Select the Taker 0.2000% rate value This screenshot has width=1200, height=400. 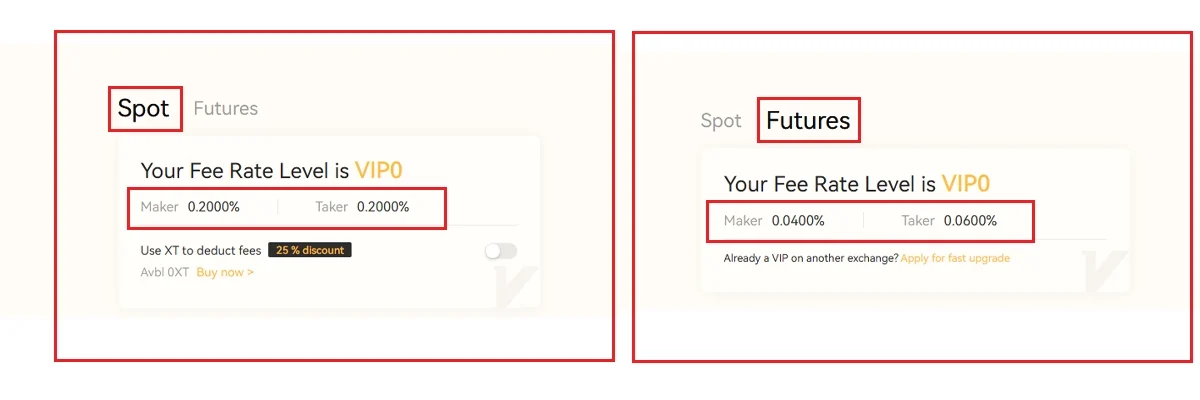[x=383, y=207]
